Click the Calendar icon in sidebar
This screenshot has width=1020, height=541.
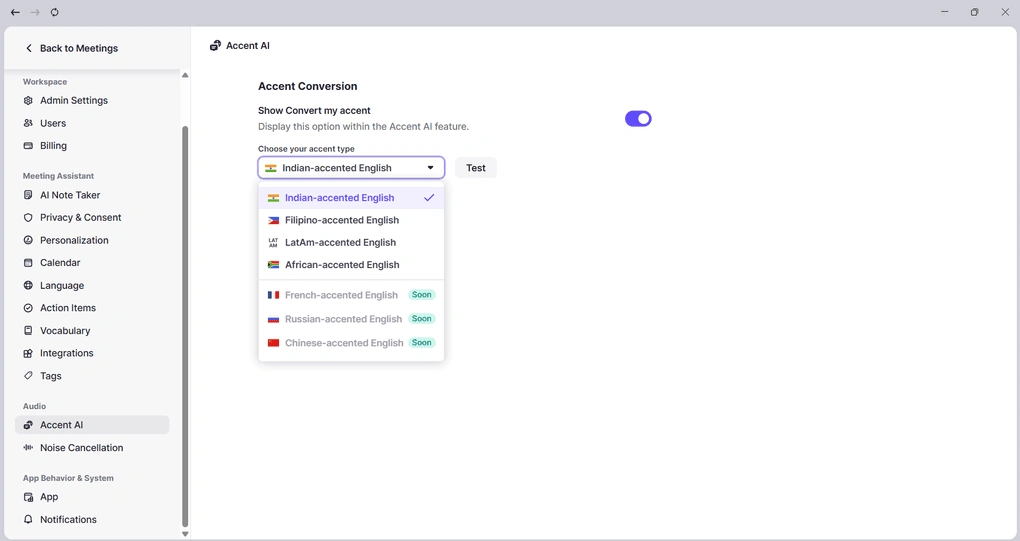28,263
